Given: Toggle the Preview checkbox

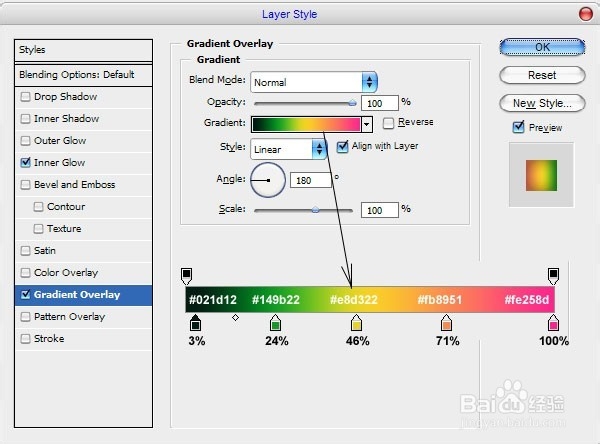Looking at the screenshot, I should coord(518,127).
